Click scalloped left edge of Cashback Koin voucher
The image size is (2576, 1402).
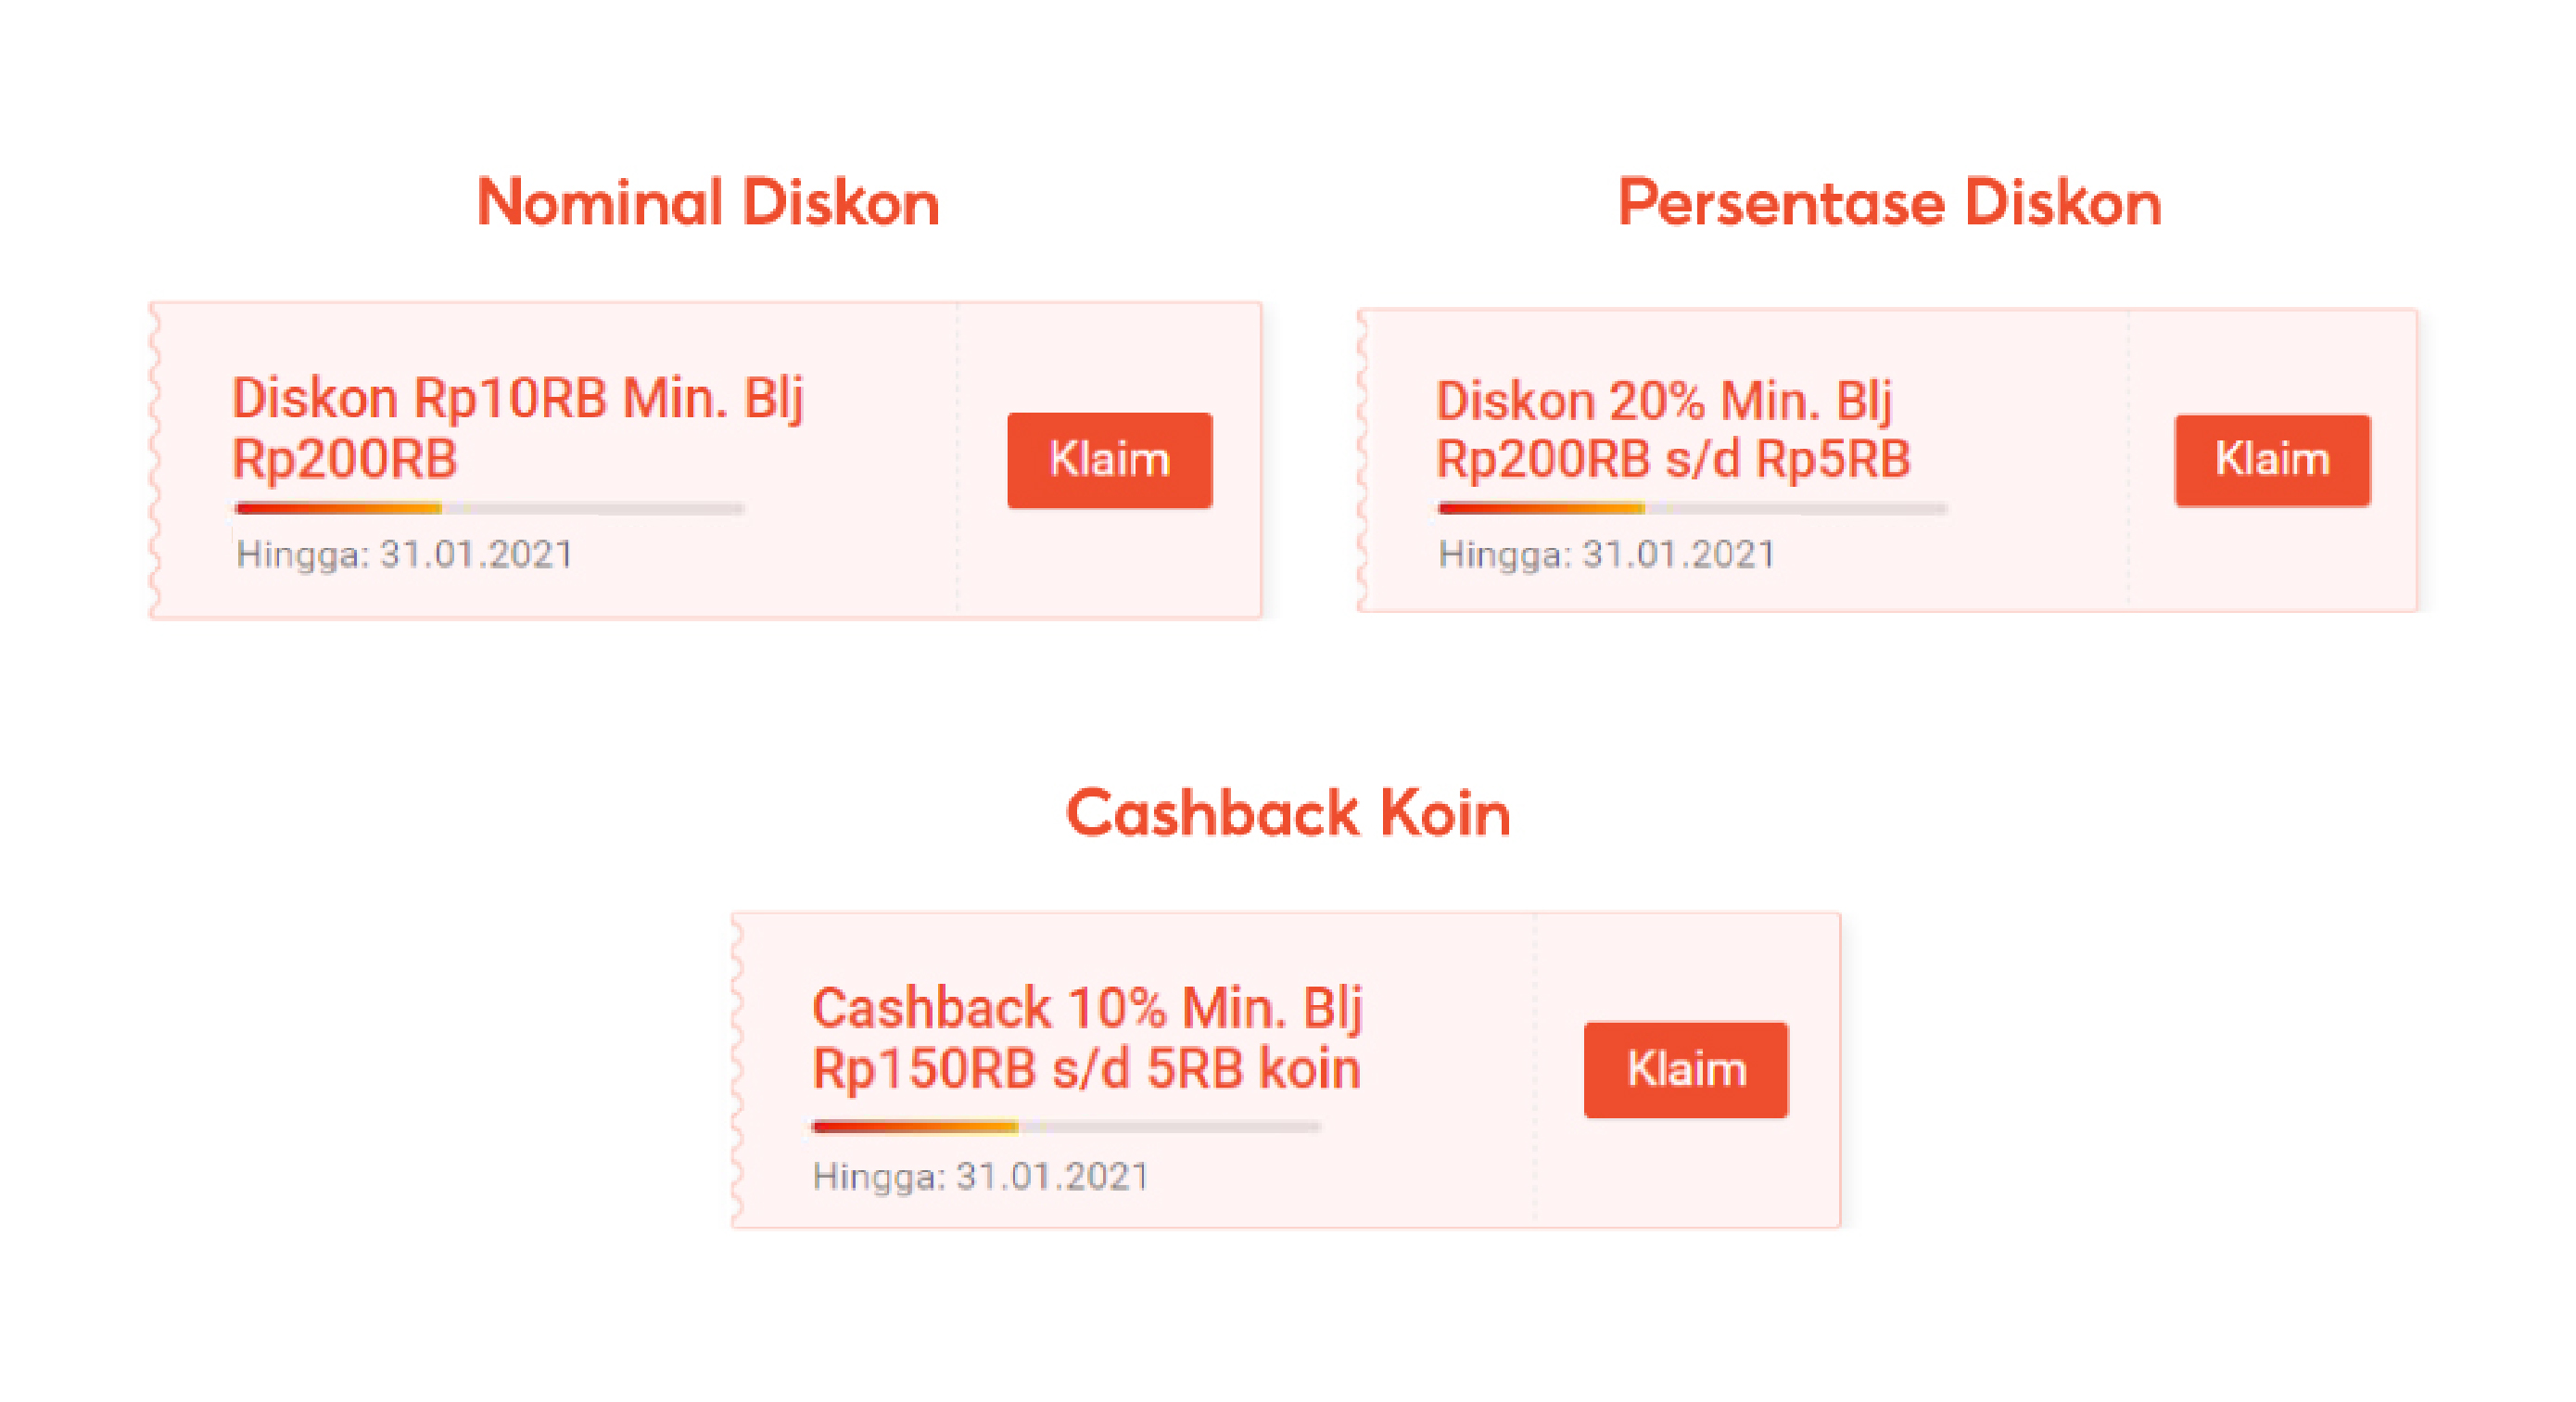(737, 1070)
